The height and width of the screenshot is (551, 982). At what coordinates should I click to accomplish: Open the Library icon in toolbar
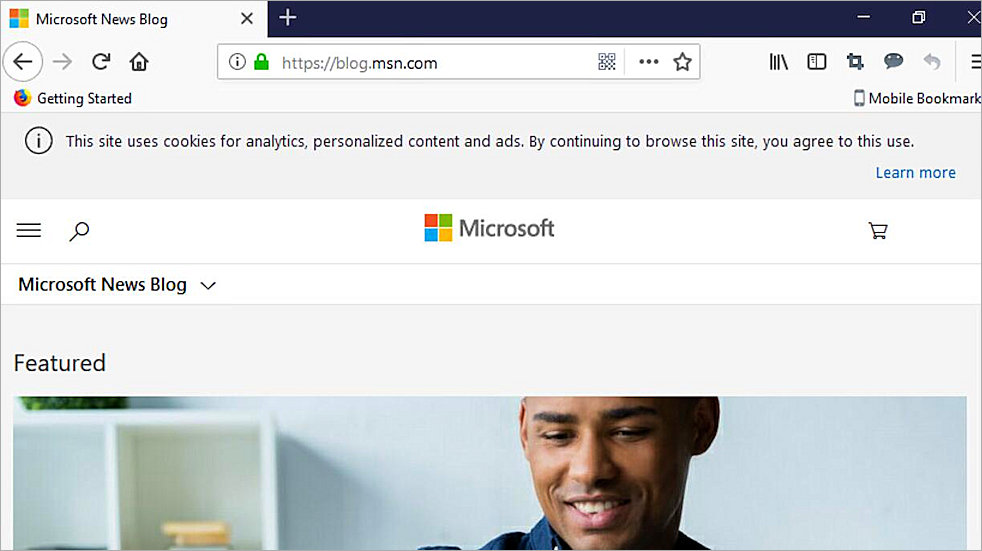tap(778, 62)
